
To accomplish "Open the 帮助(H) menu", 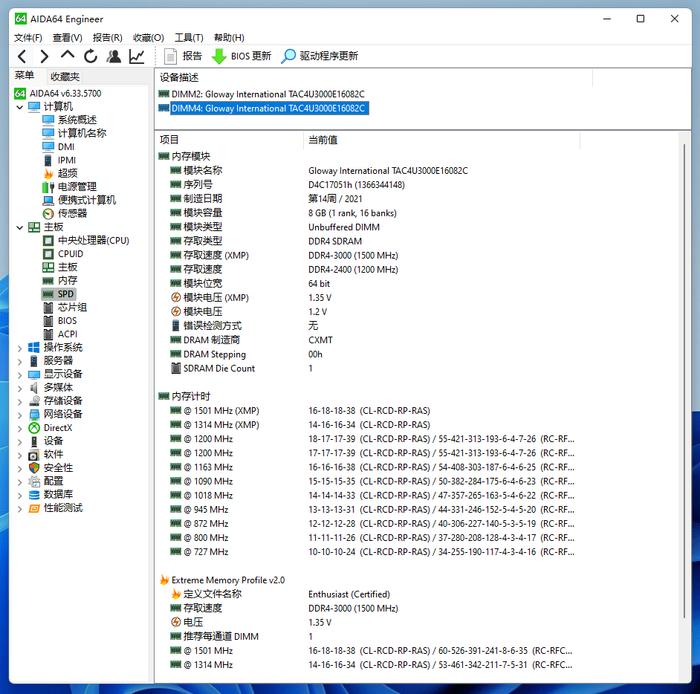I will click(229, 37).
